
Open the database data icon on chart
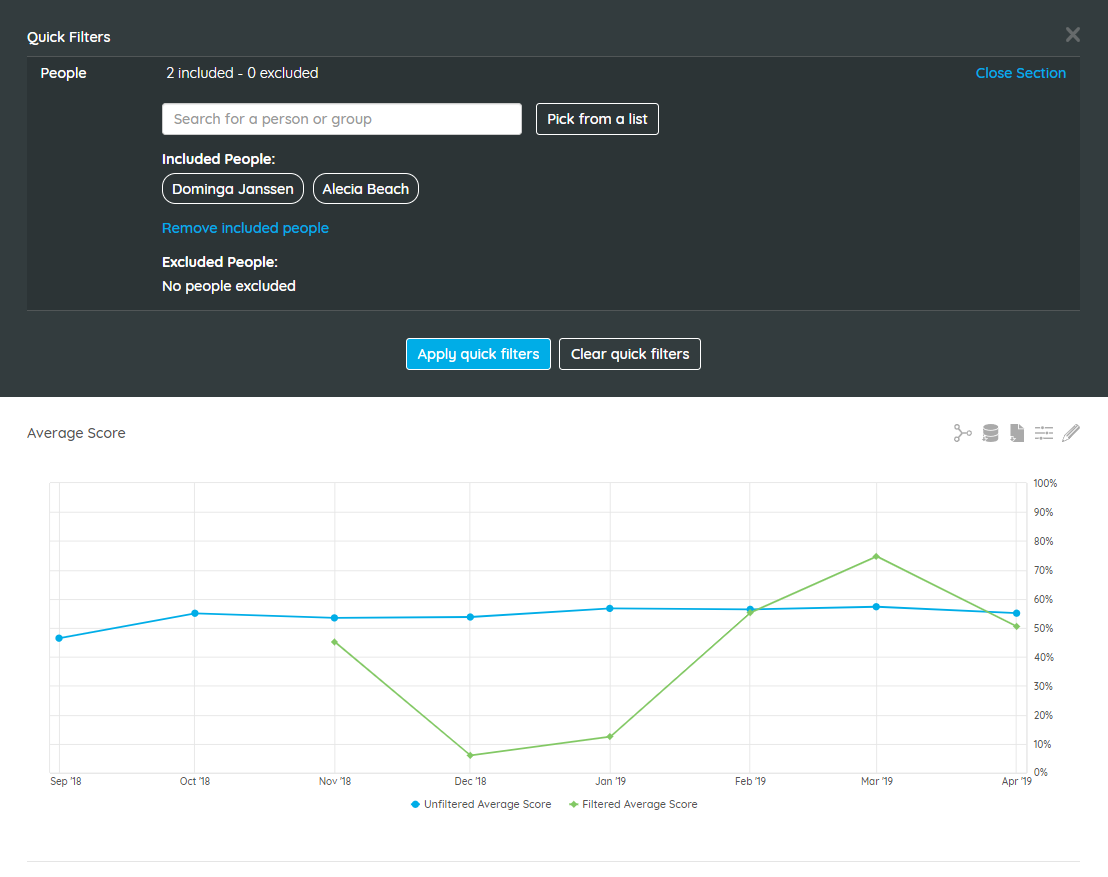coord(990,433)
